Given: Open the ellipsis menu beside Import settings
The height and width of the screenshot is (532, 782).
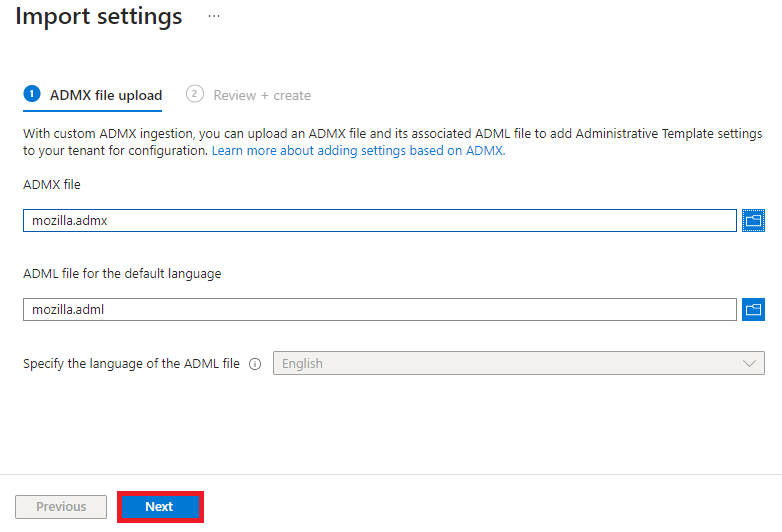Looking at the screenshot, I should coord(214,16).
